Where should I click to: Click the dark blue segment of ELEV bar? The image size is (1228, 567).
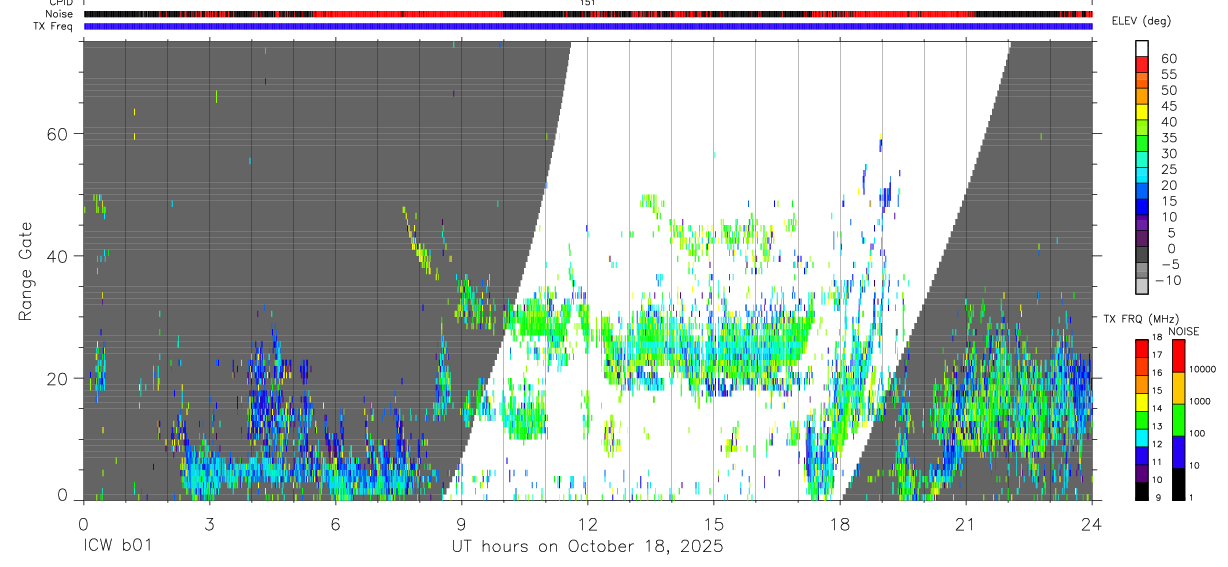tap(1142, 209)
